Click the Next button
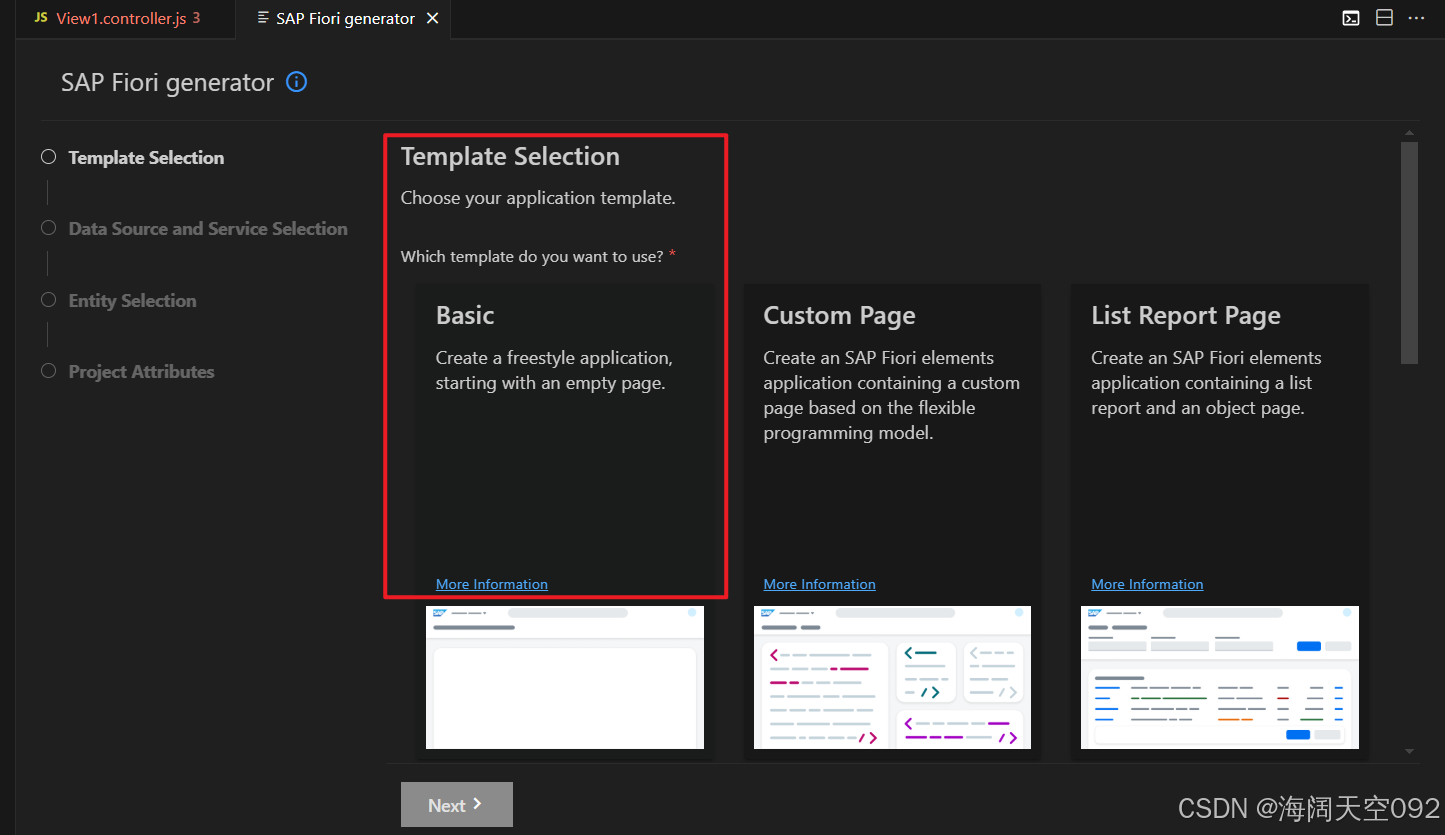Screen dimensions: 1445x835 457,805
